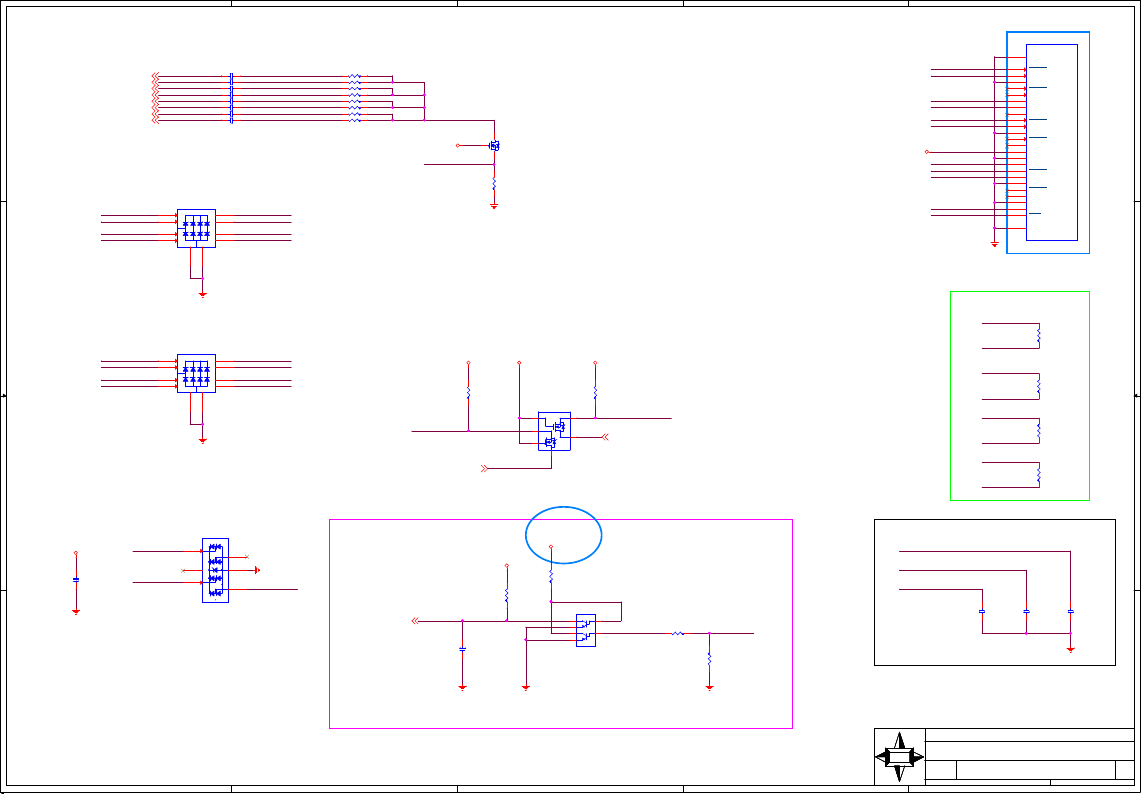Select the dual MOSFET package in the sheet center
The height and width of the screenshot is (794, 1148).
point(554,431)
